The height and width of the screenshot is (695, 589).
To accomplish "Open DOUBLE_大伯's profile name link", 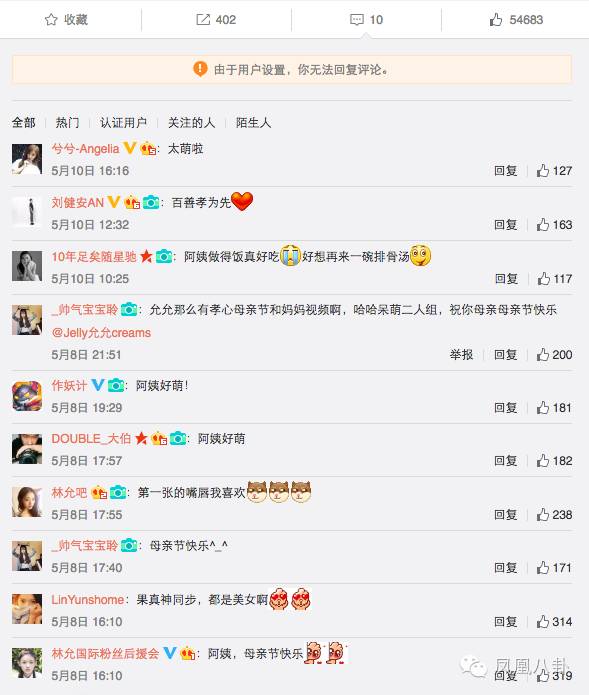I will click(x=91, y=439).
